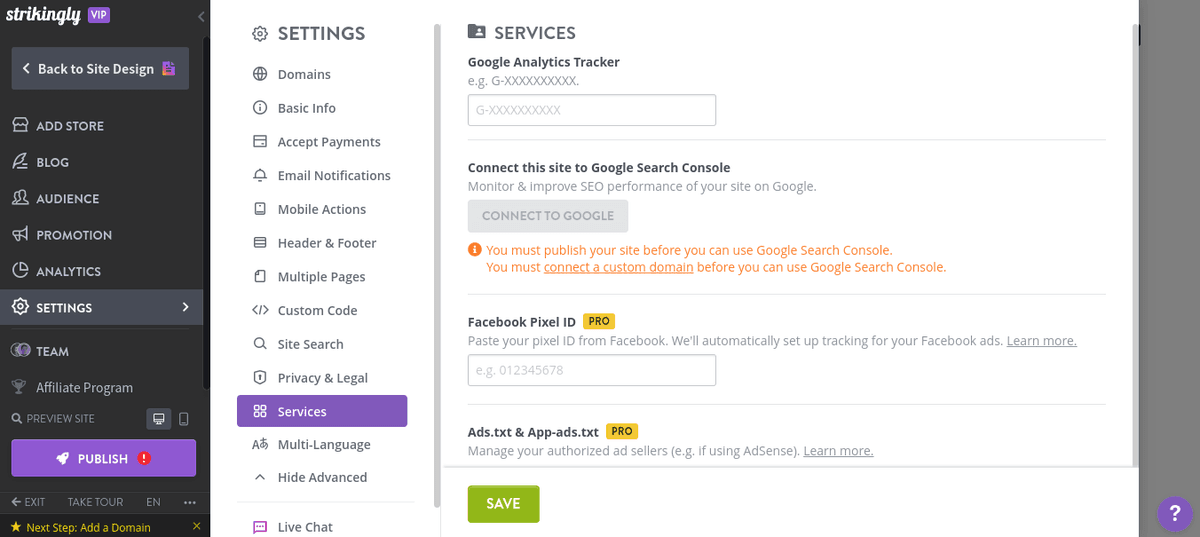Follow the connect a custom domain link
This screenshot has height=537, width=1200.
pos(618,267)
